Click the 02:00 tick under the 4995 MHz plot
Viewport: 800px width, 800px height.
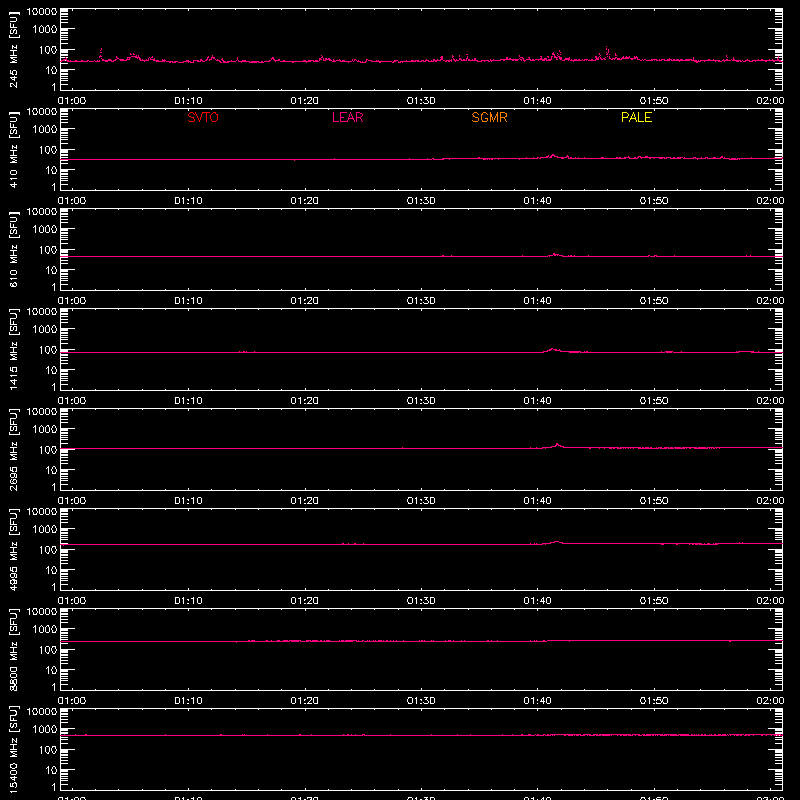pyautogui.click(x=770, y=601)
